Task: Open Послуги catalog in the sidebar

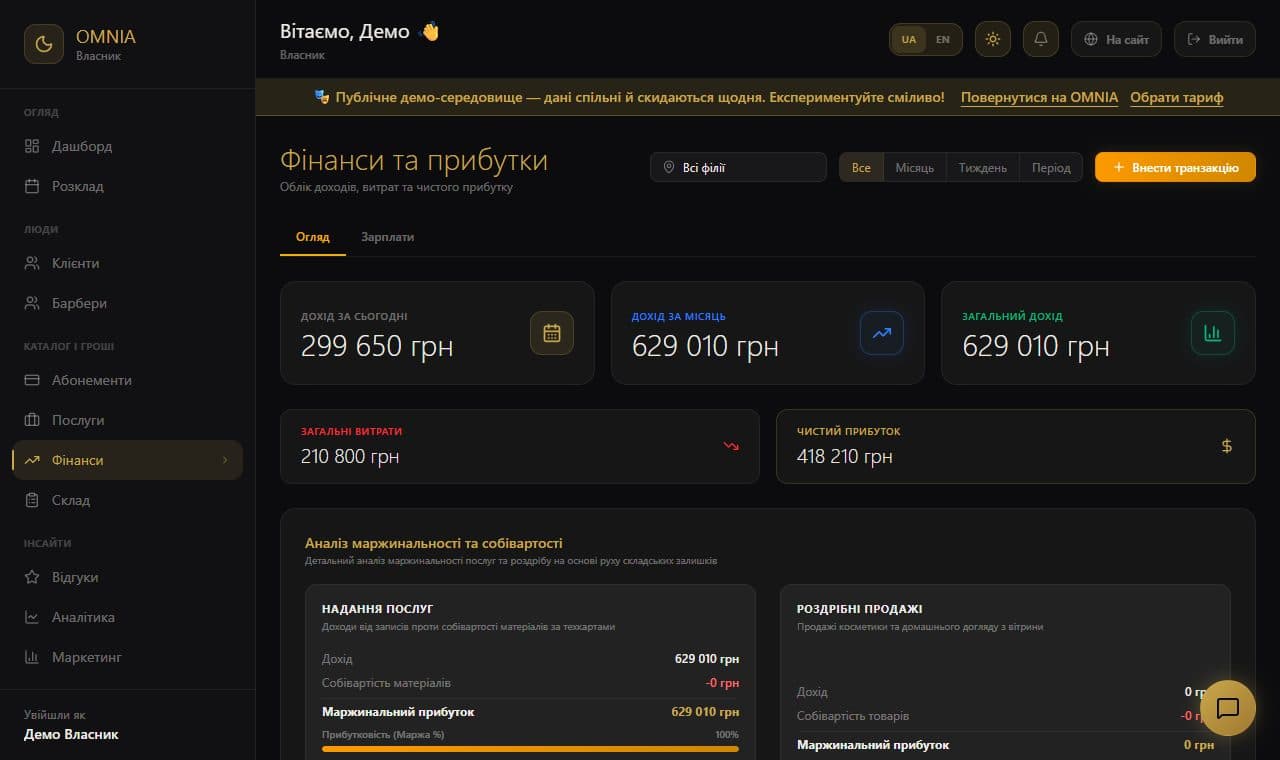Action: coord(127,420)
